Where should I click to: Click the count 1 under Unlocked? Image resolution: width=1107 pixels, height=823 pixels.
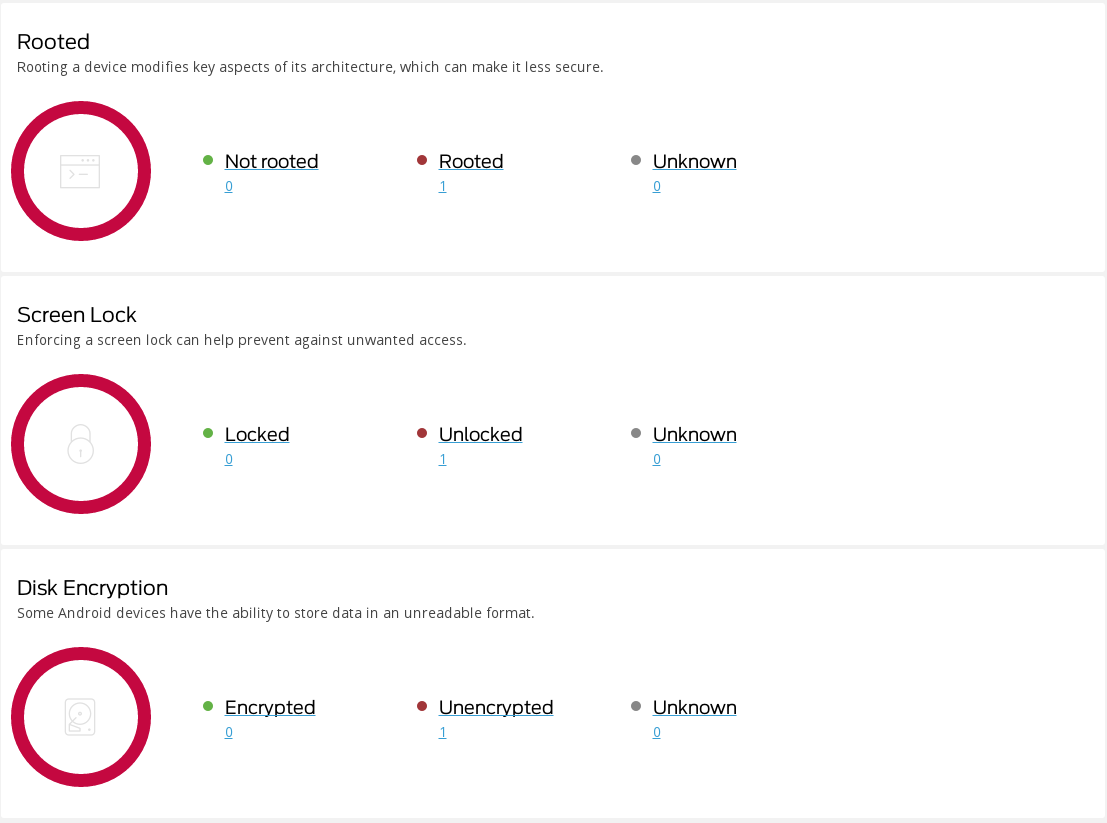443,460
